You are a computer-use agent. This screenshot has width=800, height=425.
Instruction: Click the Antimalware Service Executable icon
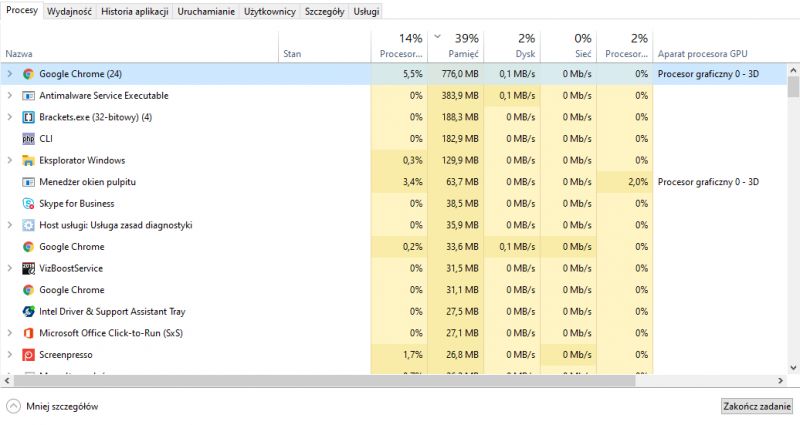coord(28,95)
